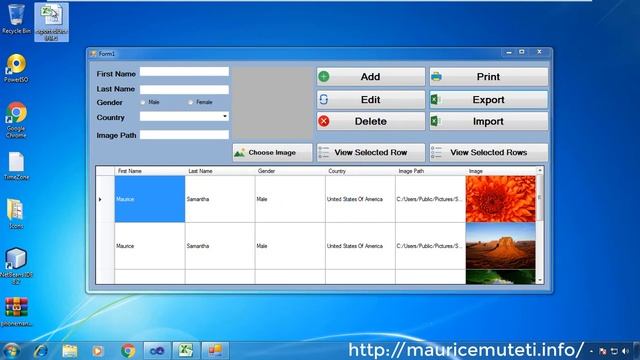
Task: Click the Print button
Action: pyautogui.click(x=489, y=77)
